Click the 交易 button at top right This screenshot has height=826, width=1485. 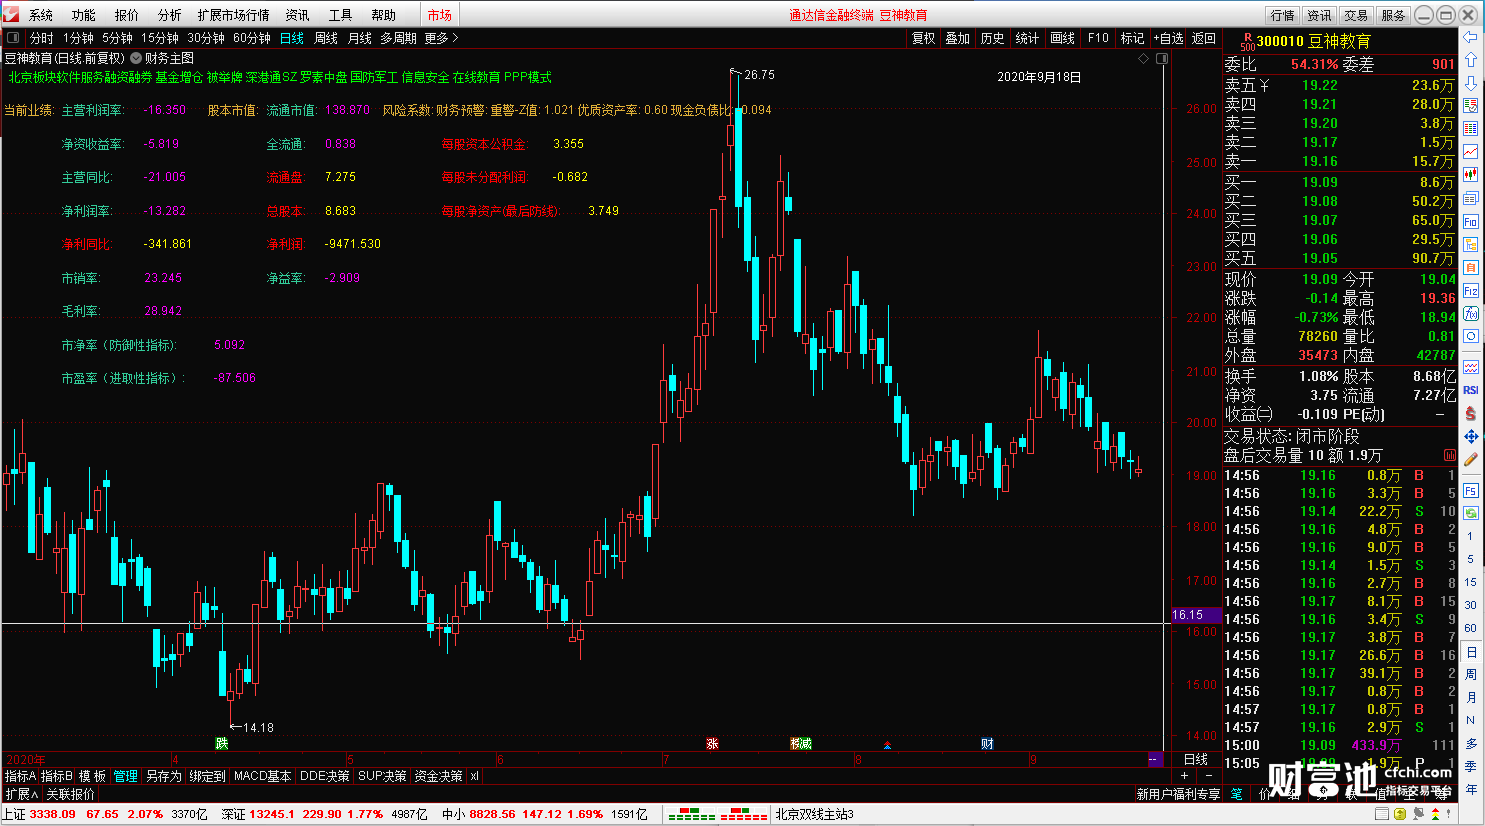click(1356, 15)
